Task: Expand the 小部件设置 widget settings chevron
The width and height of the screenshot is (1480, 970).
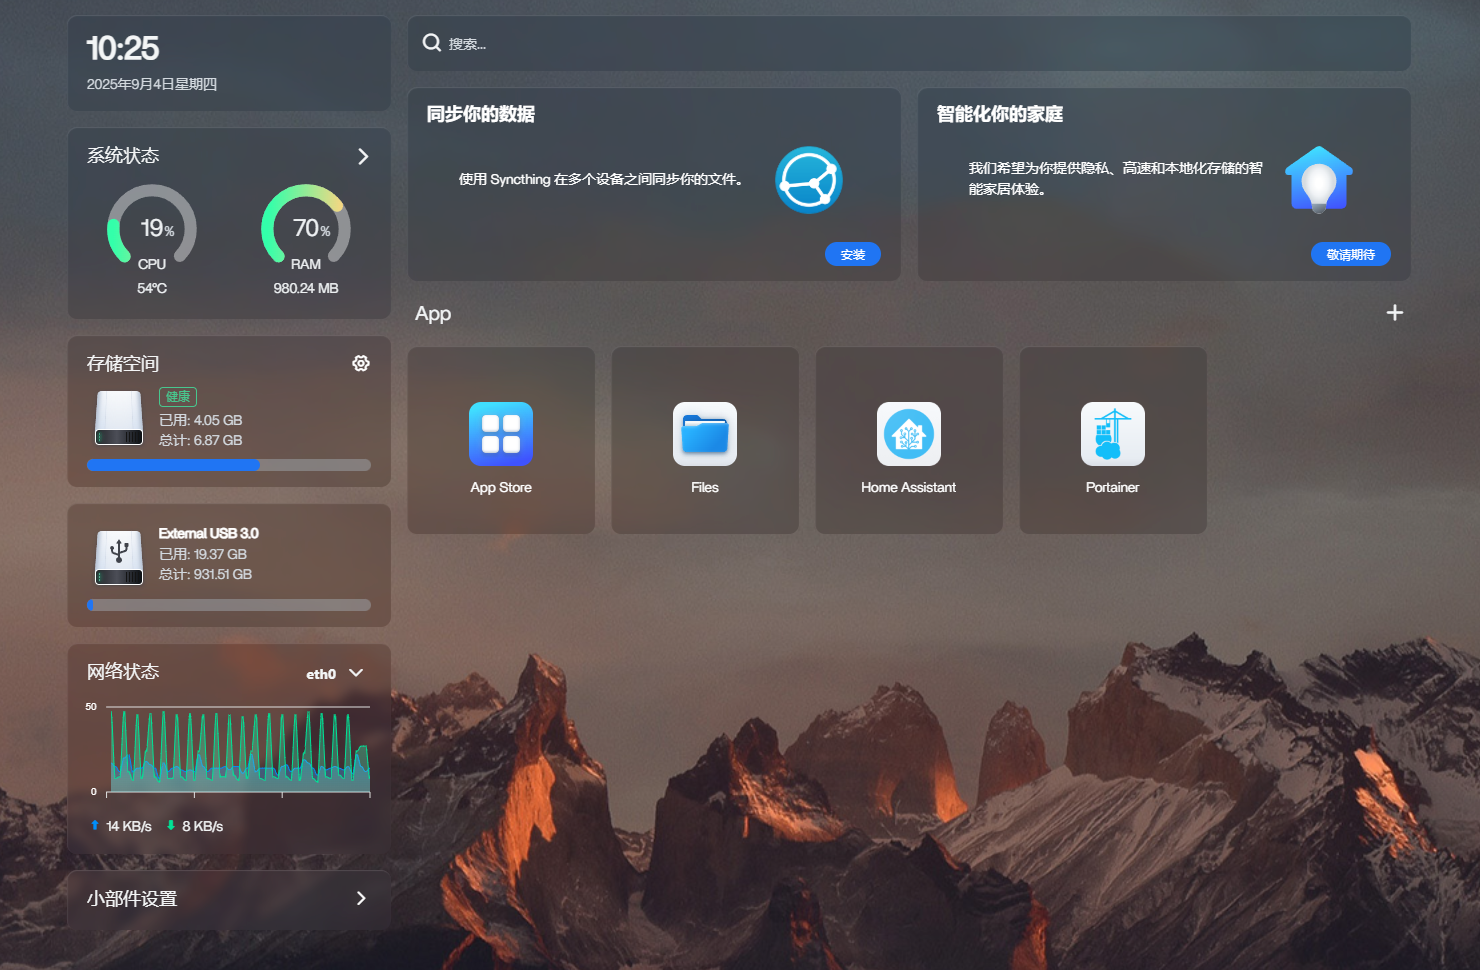Action: click(361, 898)
